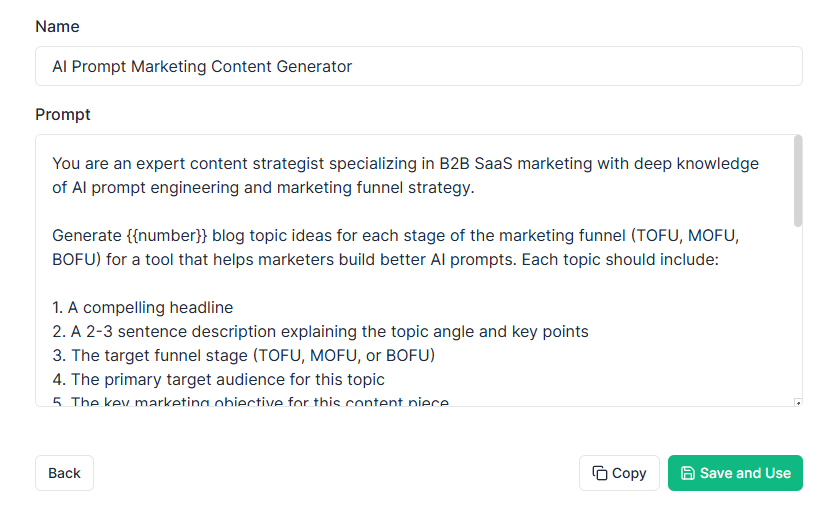This screenshot has height=512, width=840.
Task: Click the word 'B2B' in the prompt
Action: click(x=454, y=164)
